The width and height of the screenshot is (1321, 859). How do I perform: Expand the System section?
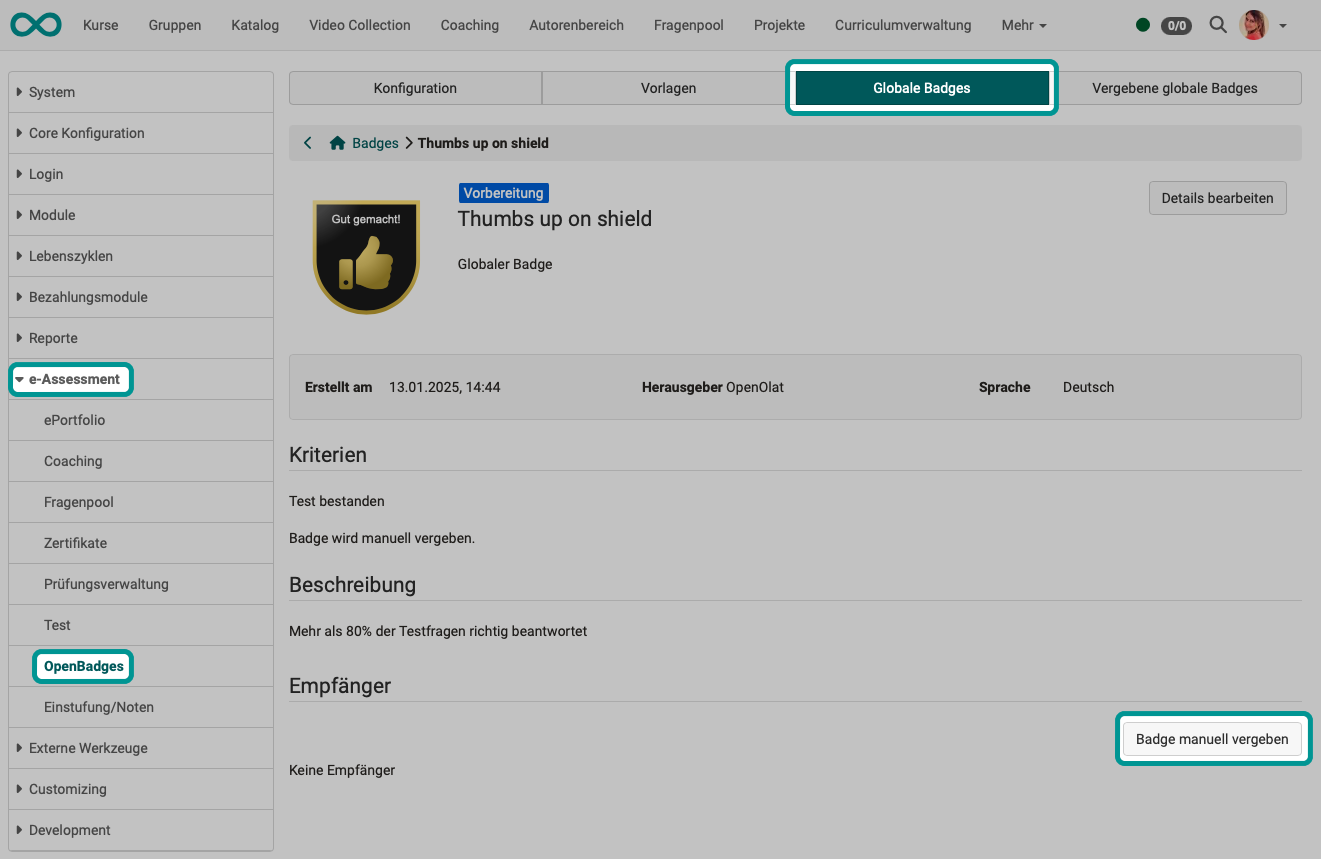pos(53,92)
